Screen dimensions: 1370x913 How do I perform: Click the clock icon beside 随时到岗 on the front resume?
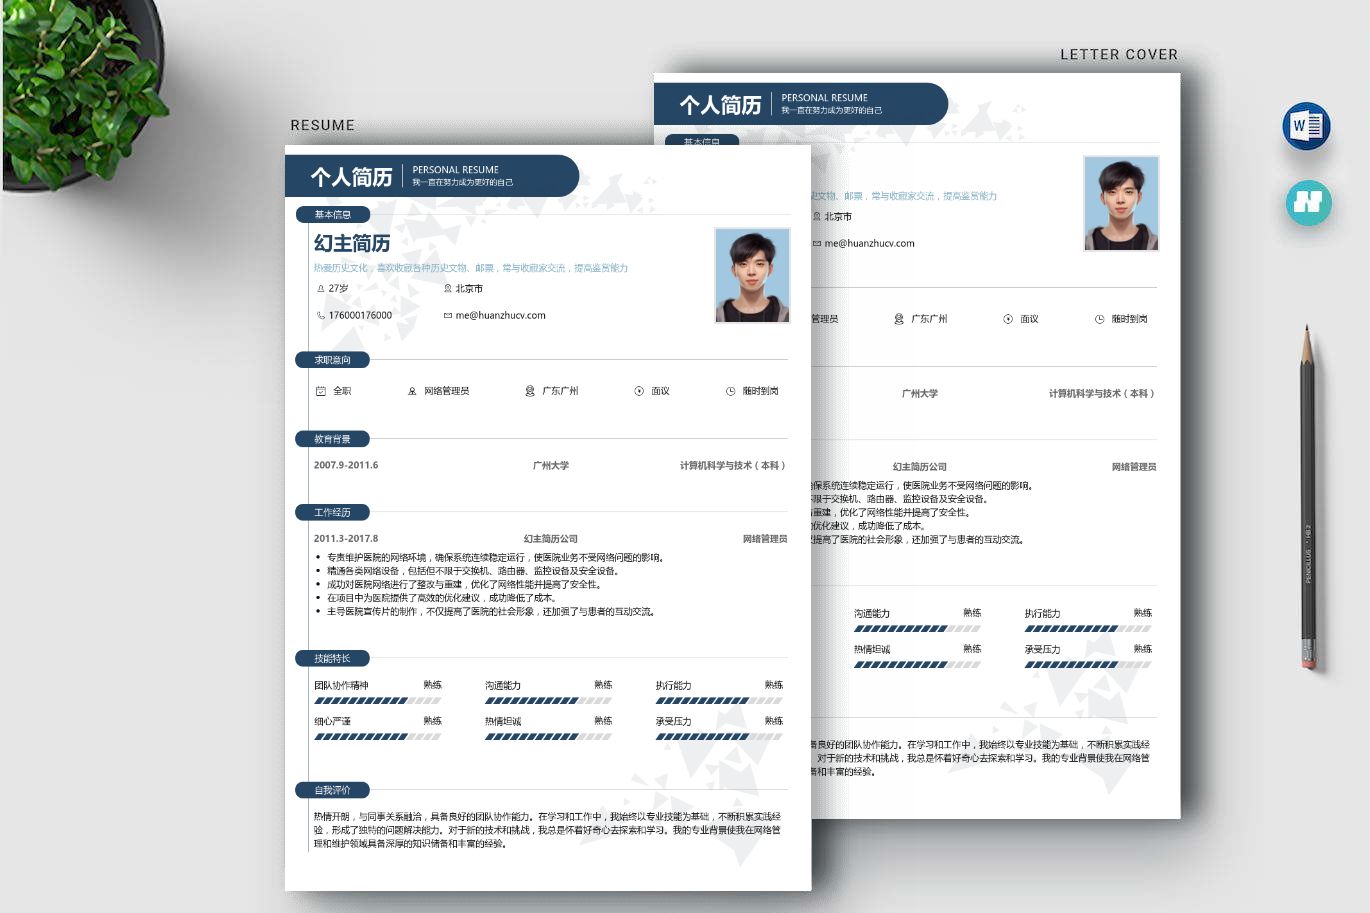(730, 391)
